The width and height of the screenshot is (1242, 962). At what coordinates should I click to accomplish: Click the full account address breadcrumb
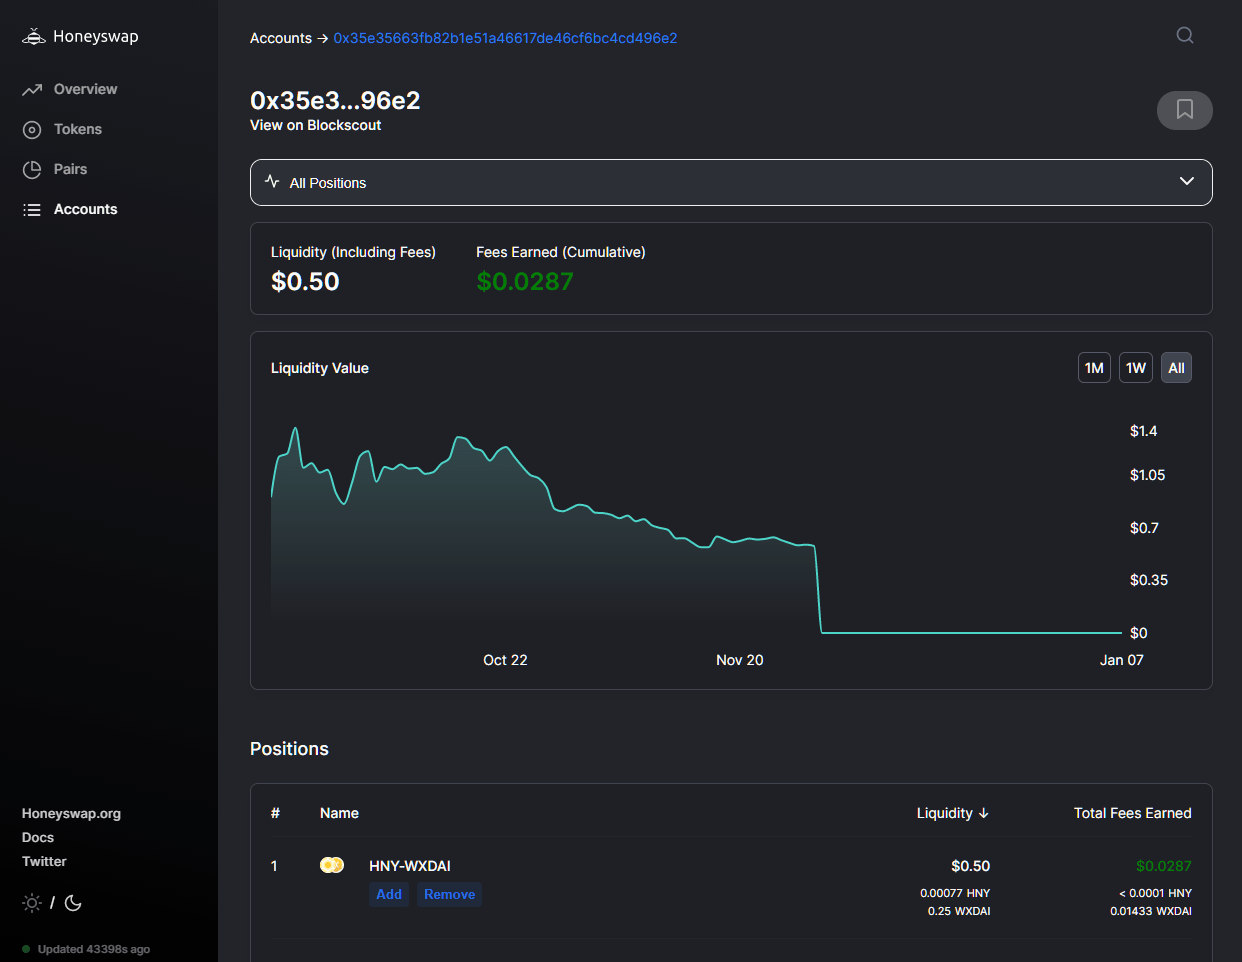[x=505, y=38]
